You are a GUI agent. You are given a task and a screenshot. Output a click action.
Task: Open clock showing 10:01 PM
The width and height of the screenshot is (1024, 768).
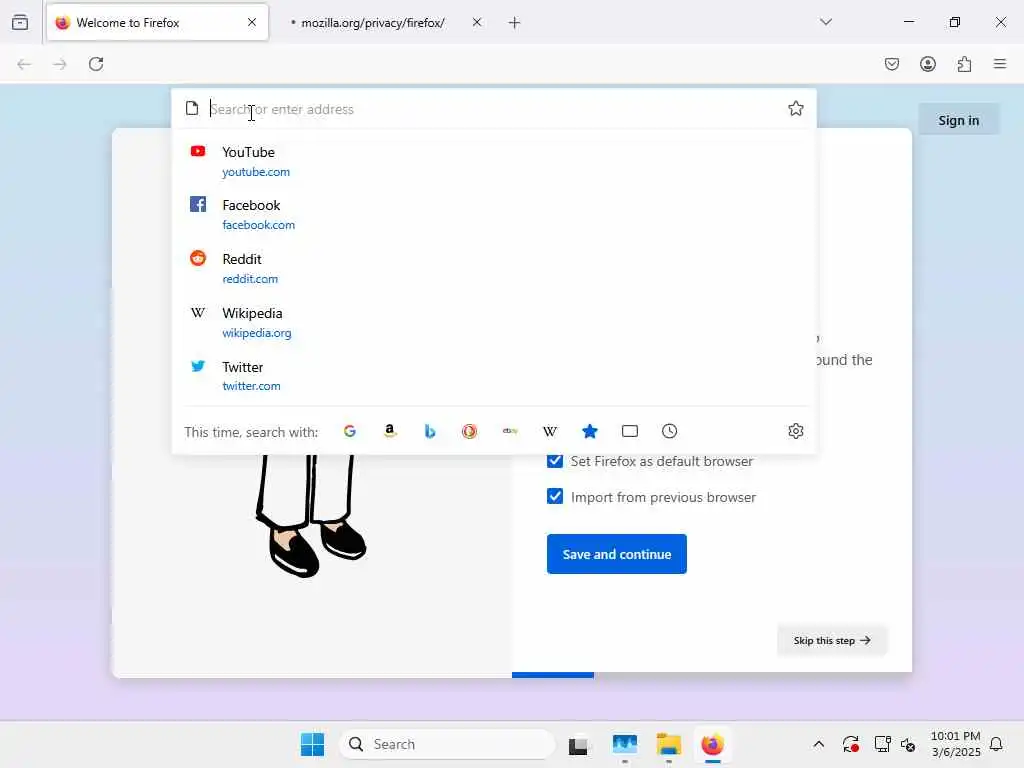[955, 744]
